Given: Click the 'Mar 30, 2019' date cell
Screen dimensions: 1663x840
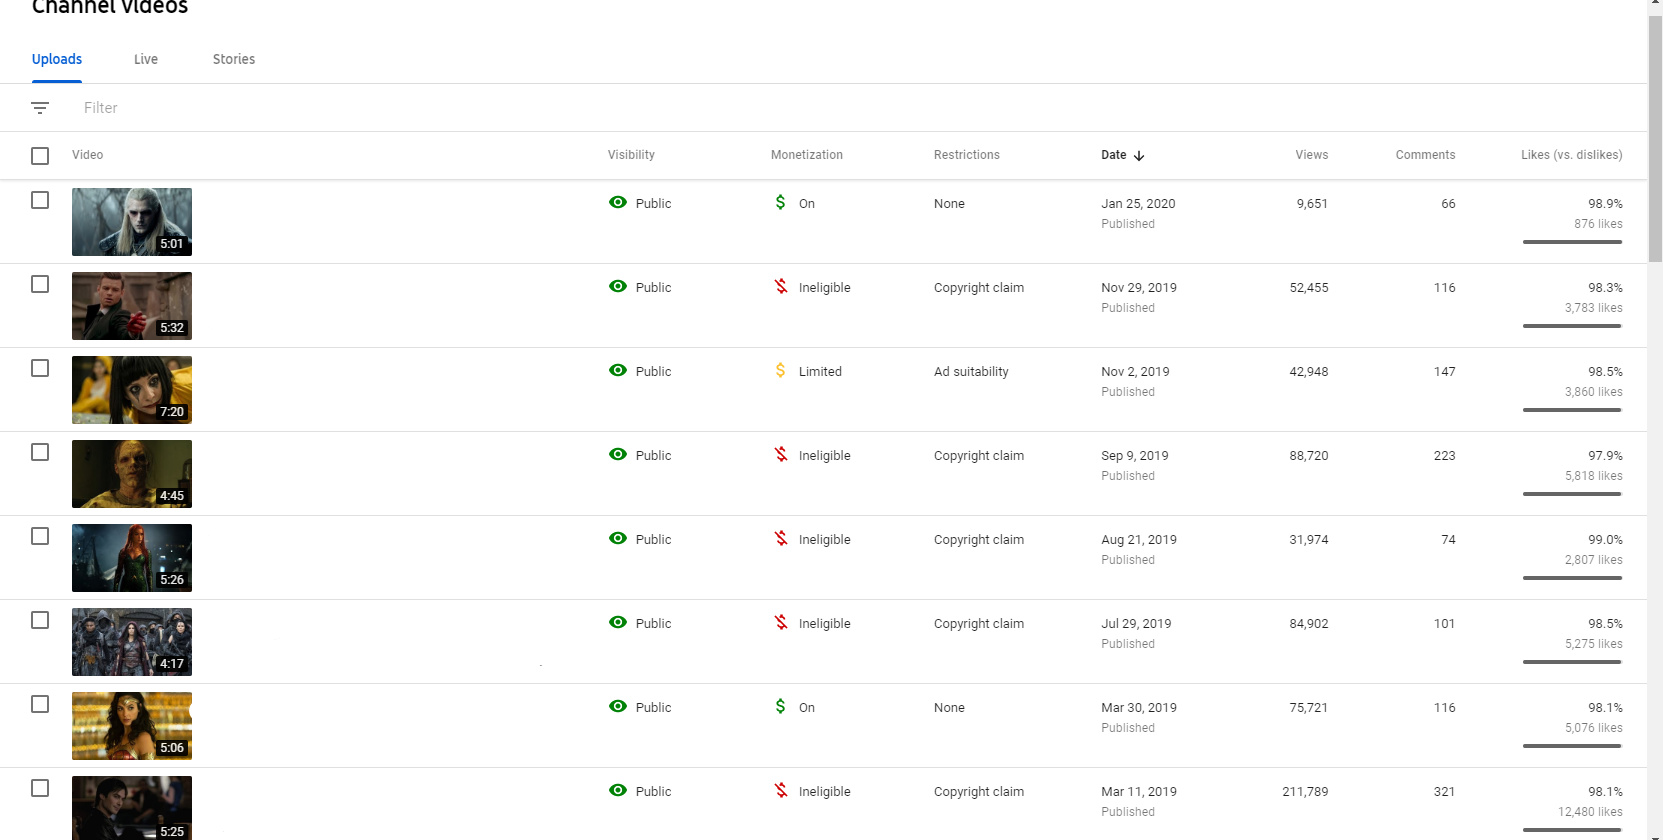Looking at the screenshot, I should pyautogui.click(x=1139, y=707).
